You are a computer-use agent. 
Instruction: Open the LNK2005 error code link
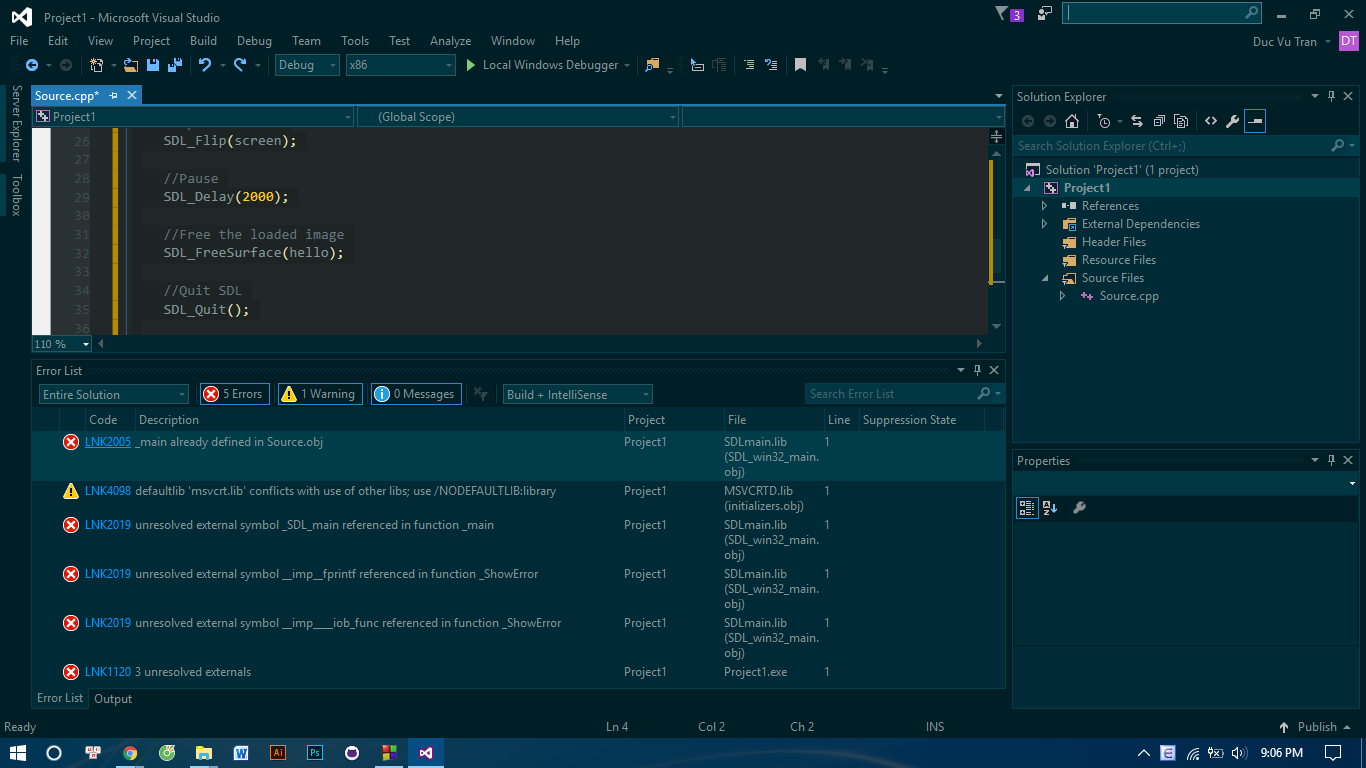pyautogui.click(x=107, y=442)
